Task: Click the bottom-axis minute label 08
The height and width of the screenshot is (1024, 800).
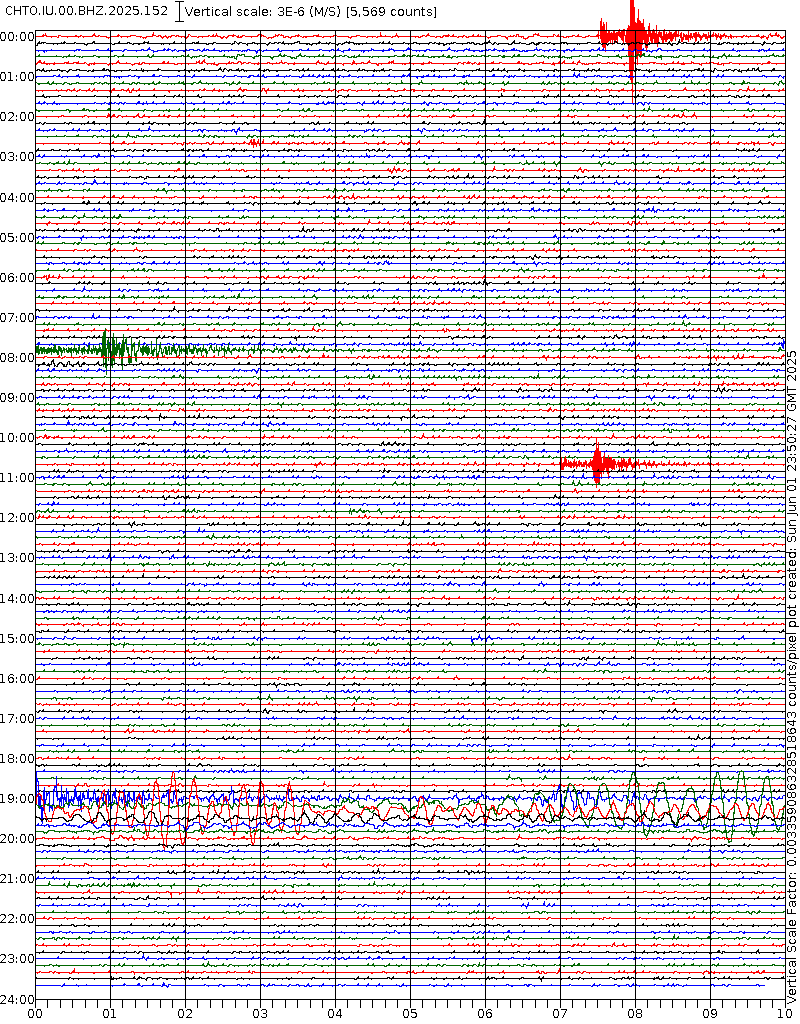Action: pos(635,1014)
